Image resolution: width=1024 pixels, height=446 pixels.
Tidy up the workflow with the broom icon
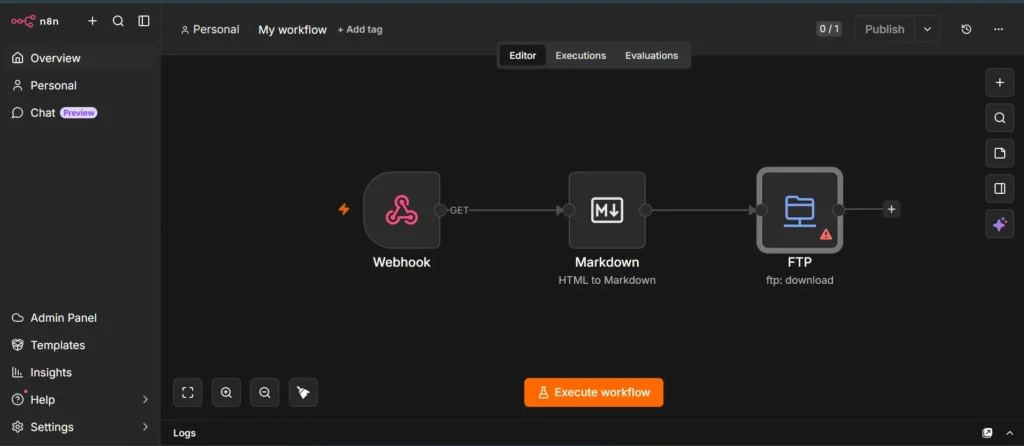(303, 392)
